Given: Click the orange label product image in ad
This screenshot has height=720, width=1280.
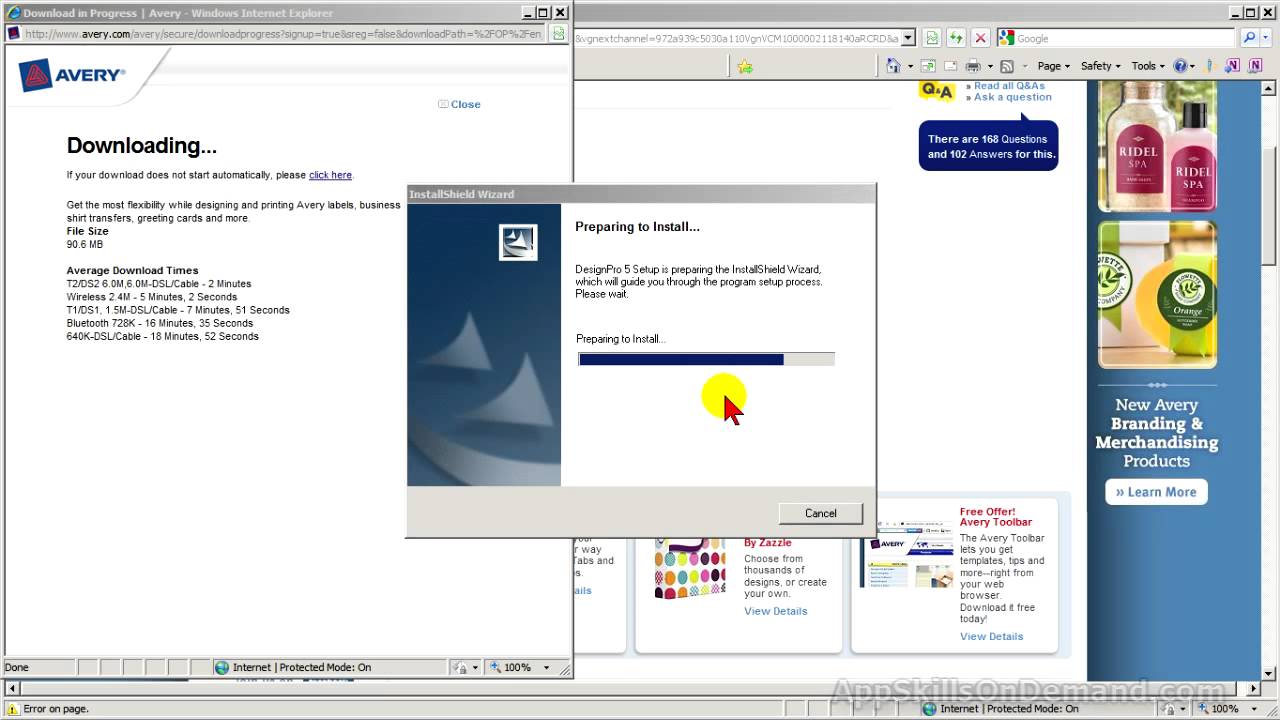Looking at the screenshot, I should tap(1157, 295).
